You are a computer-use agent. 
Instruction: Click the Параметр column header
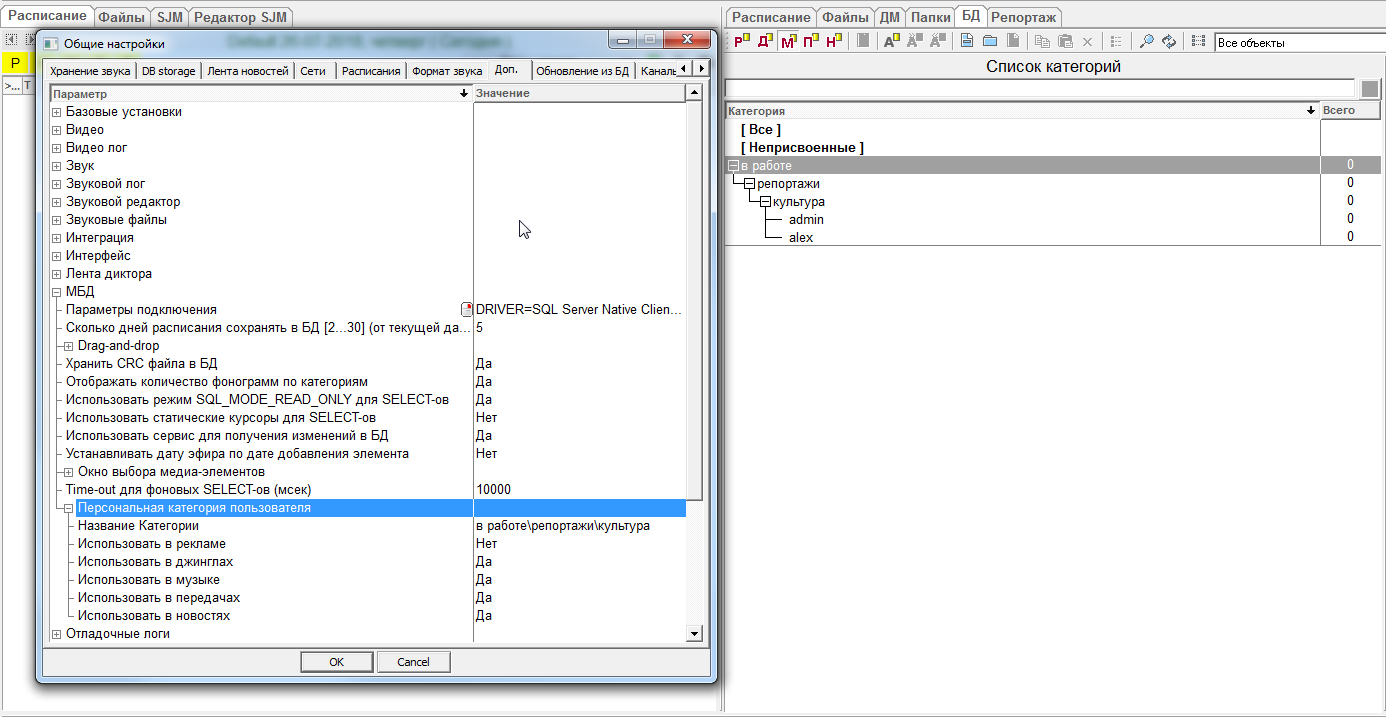click(261, 93)
